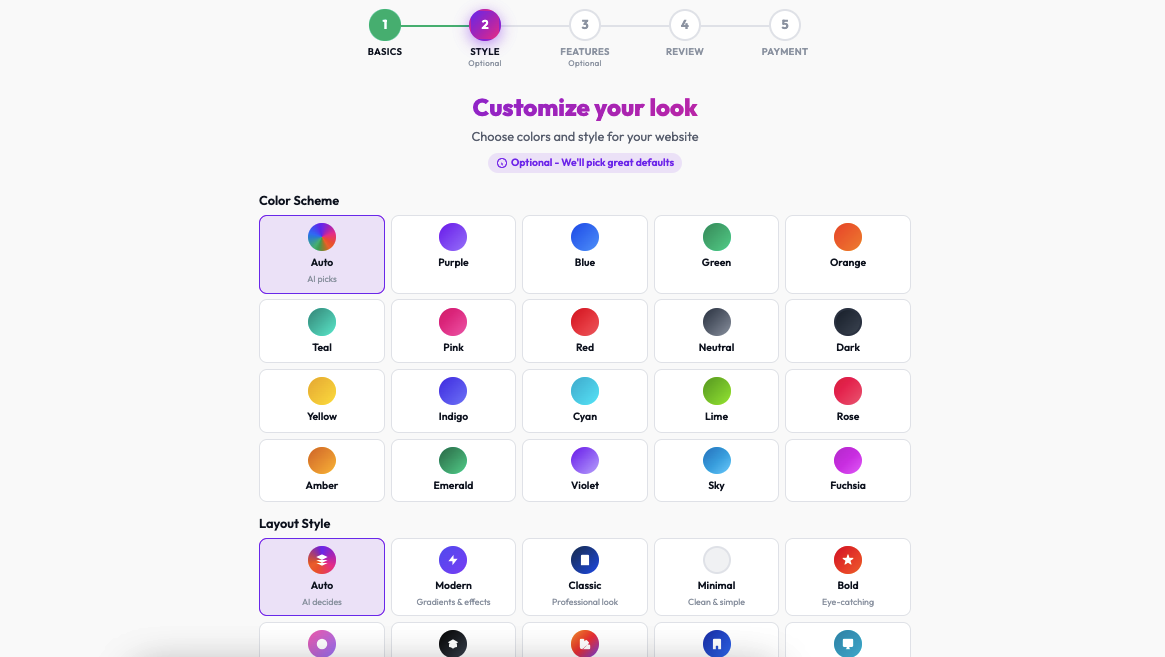
Task: Click the teal layout icon at bottom right
Action: 847,644
